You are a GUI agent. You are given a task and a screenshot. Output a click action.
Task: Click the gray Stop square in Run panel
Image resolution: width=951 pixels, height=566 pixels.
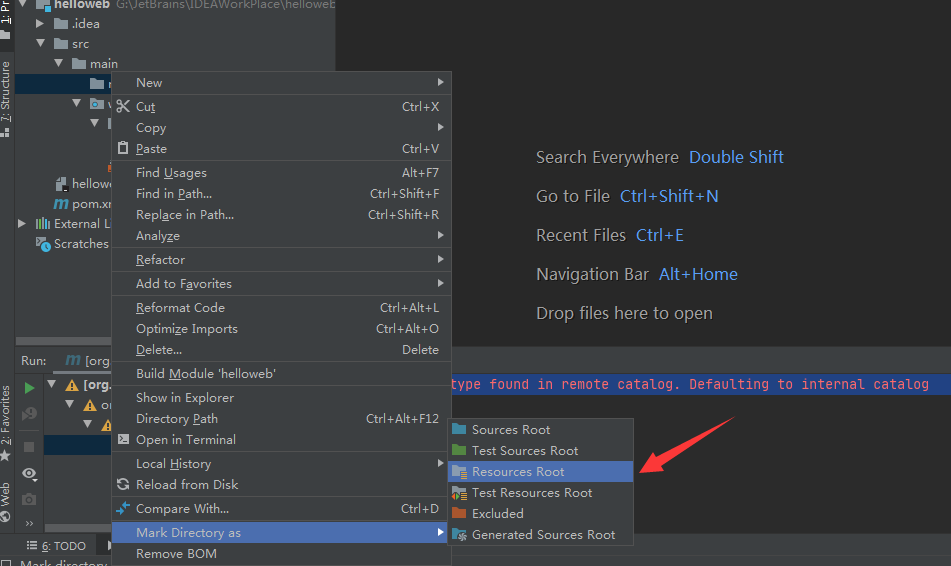coord(29,447)
